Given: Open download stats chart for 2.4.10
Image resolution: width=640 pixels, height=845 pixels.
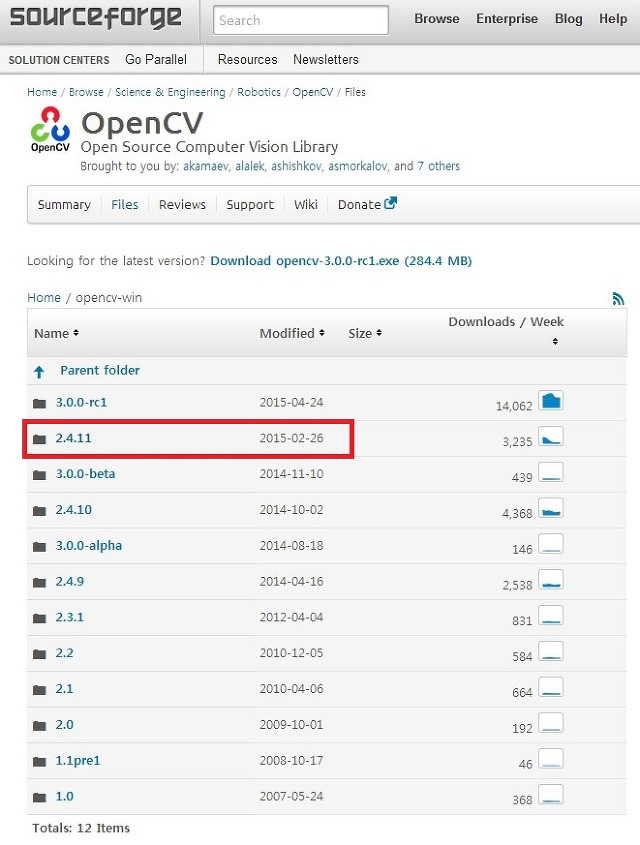Looking at the screenshot, I should (x=551, y=508).
